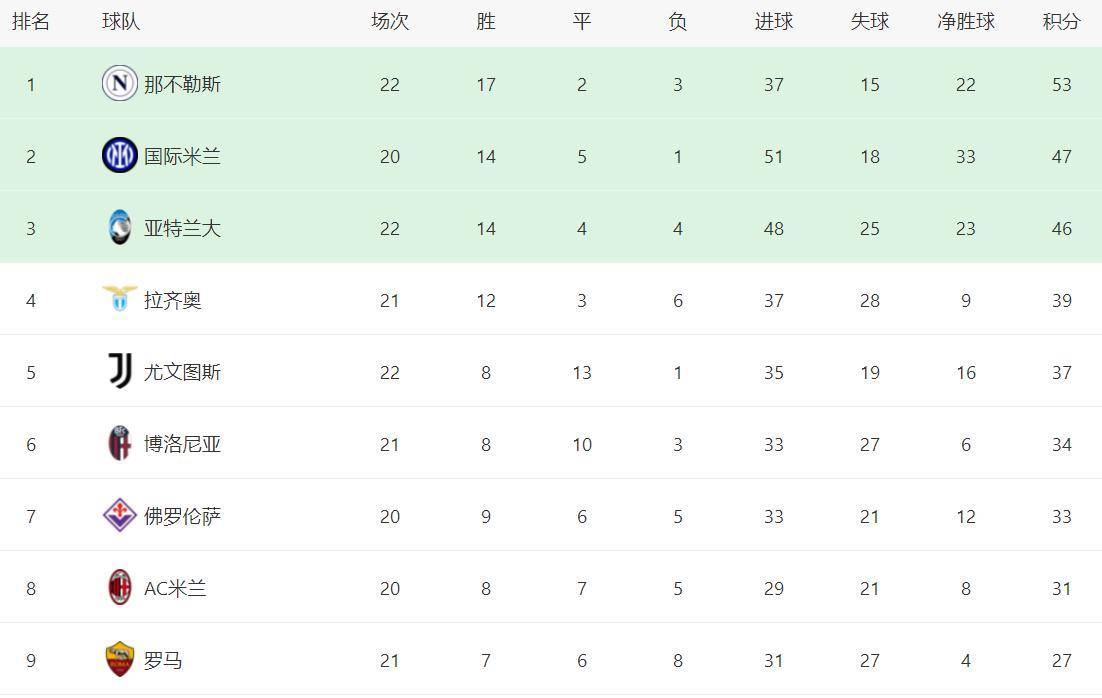Sort table by 积分 column header
1102x698 pixels.
(1061, 22)
